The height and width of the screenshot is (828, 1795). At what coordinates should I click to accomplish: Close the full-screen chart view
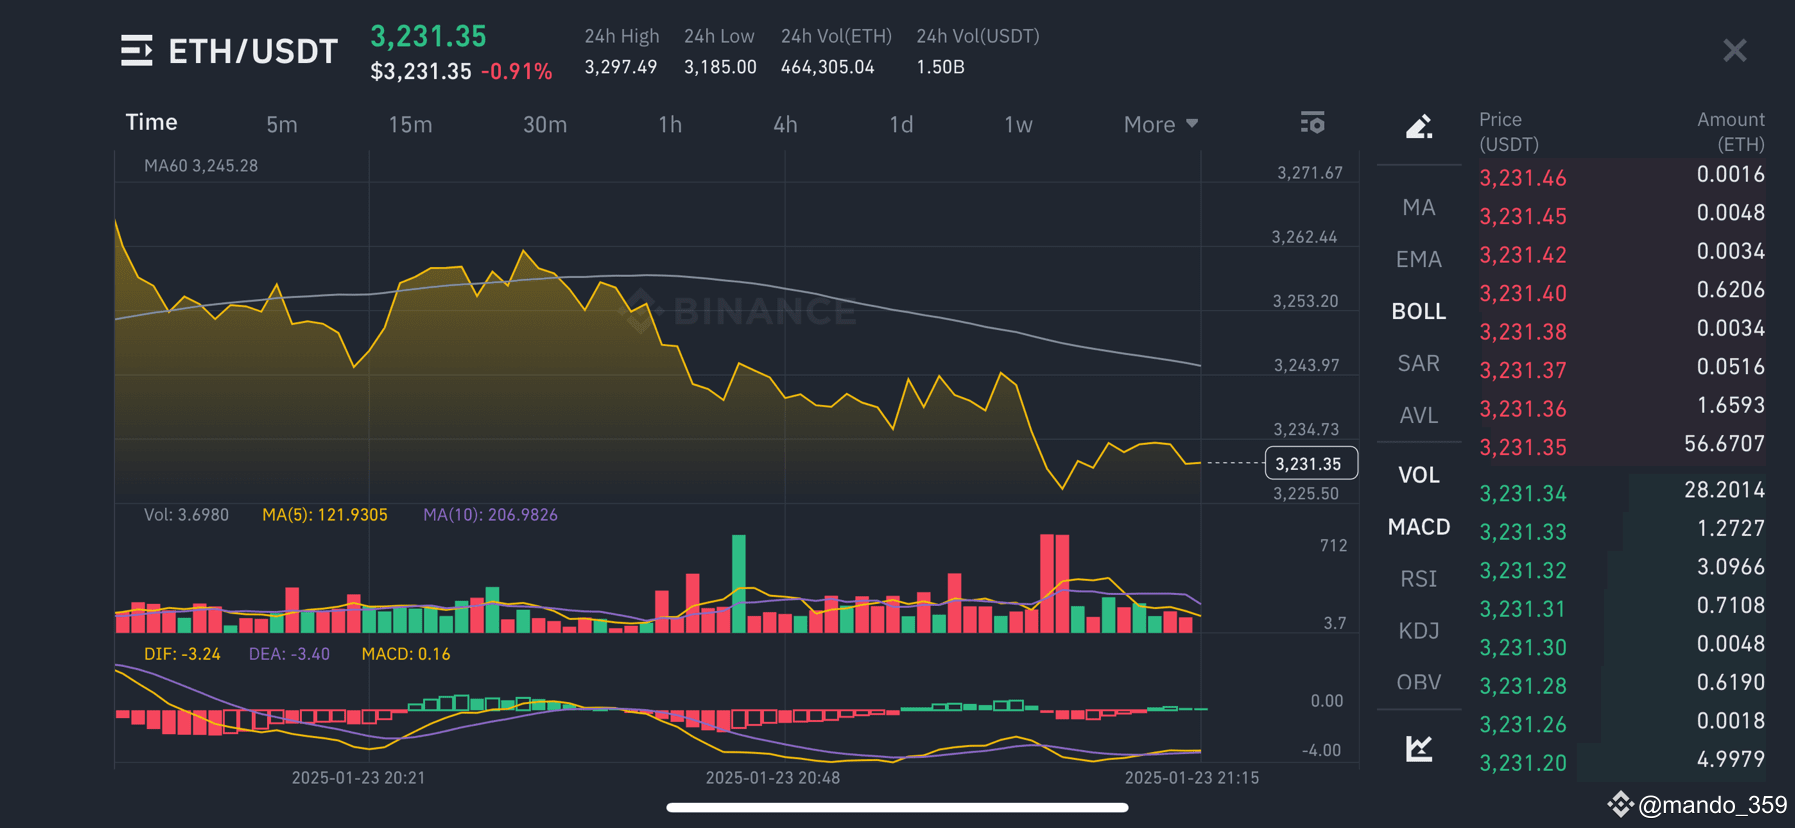pos(1735,50)
